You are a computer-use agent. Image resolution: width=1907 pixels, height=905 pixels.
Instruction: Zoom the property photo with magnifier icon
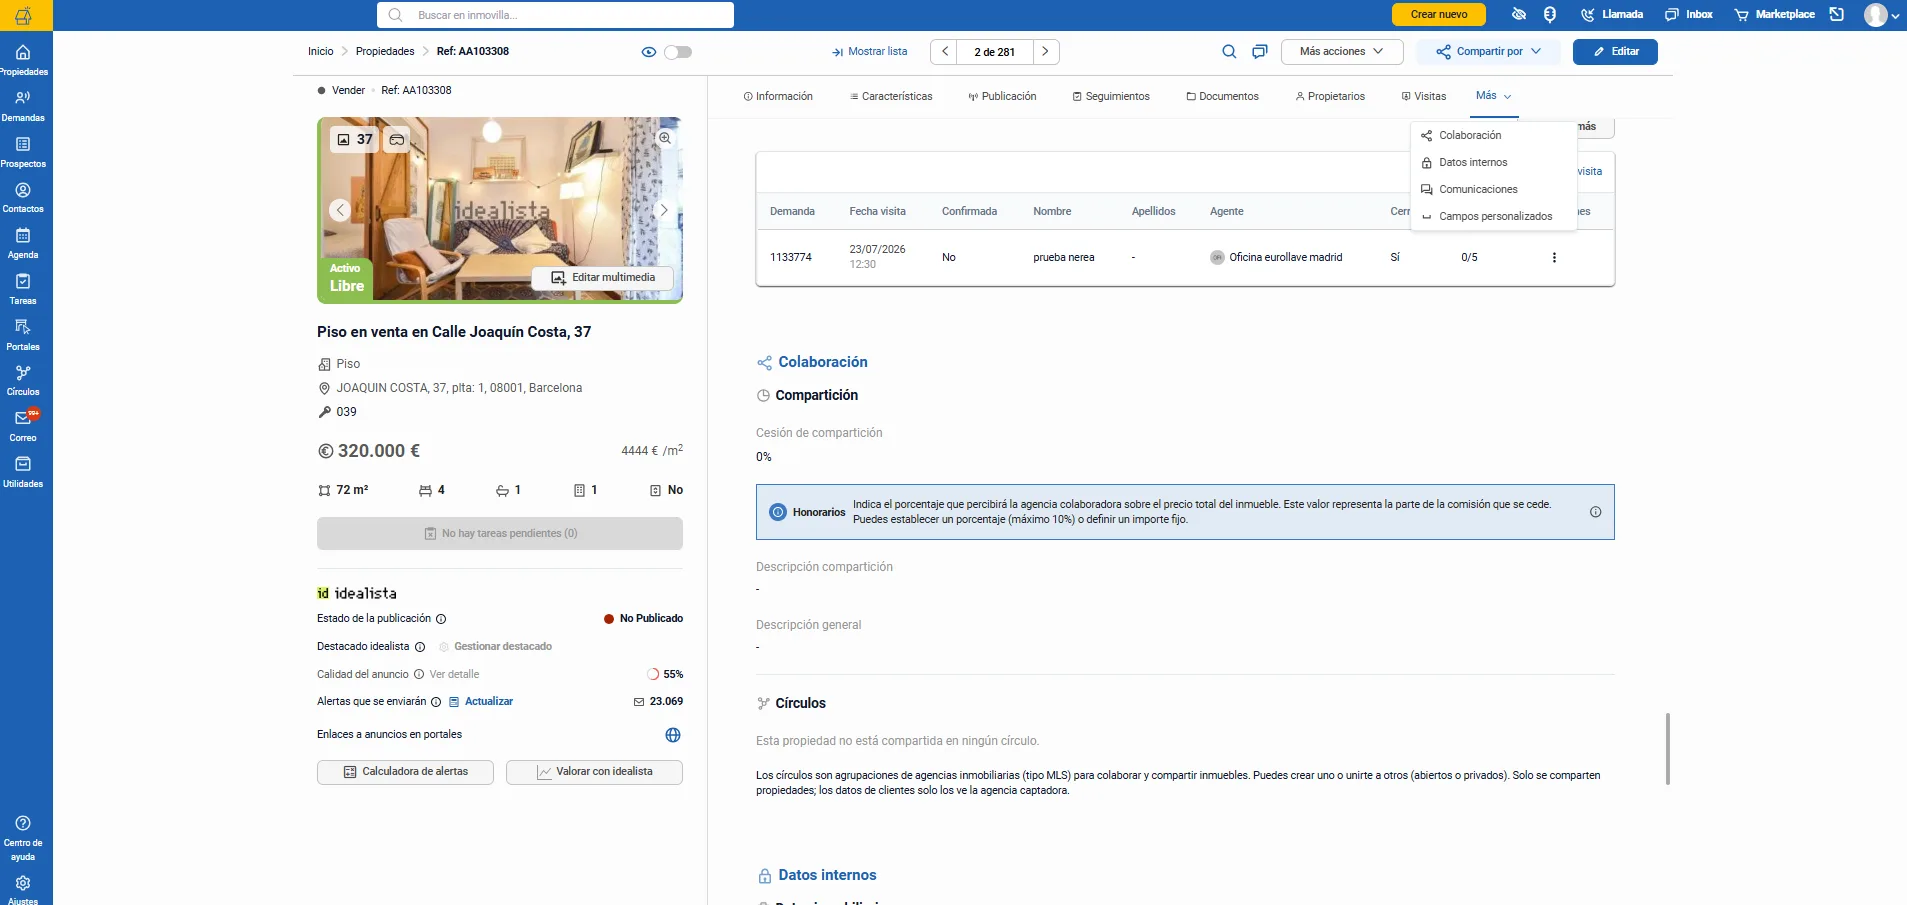click(665, 138)
